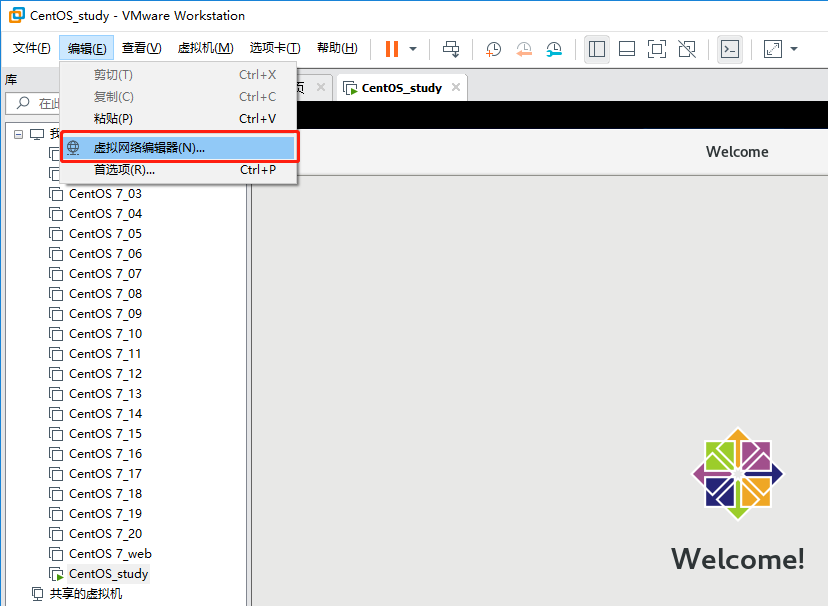The image size is (828, 606).
Task: Click the library search input field
Action: [40, 103]
